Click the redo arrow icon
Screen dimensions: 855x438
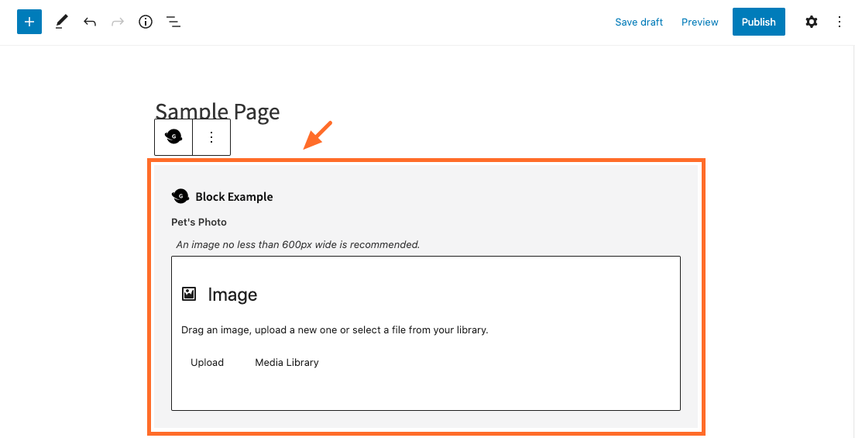pyautogui.click(x=117, y=22)
